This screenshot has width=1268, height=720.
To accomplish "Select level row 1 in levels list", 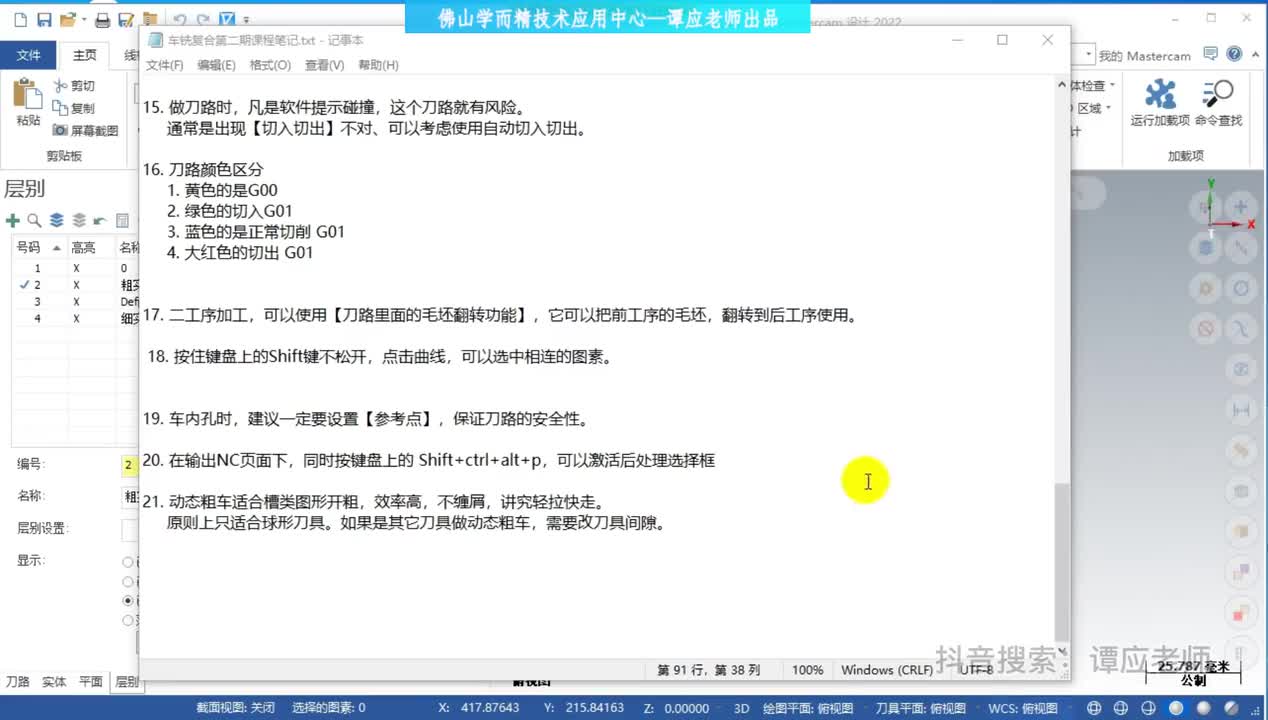I will pyautogui.click(x=75, y=268).
